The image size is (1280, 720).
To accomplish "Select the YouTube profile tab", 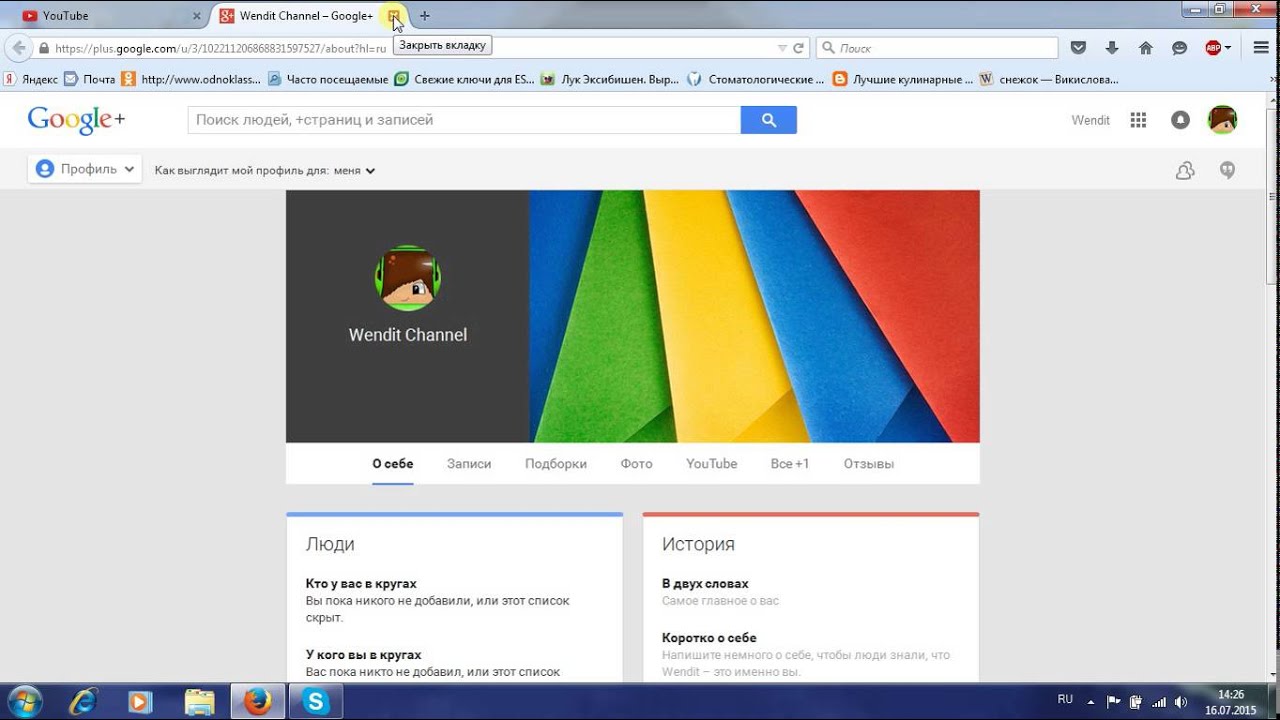I will tap(712, 464).
